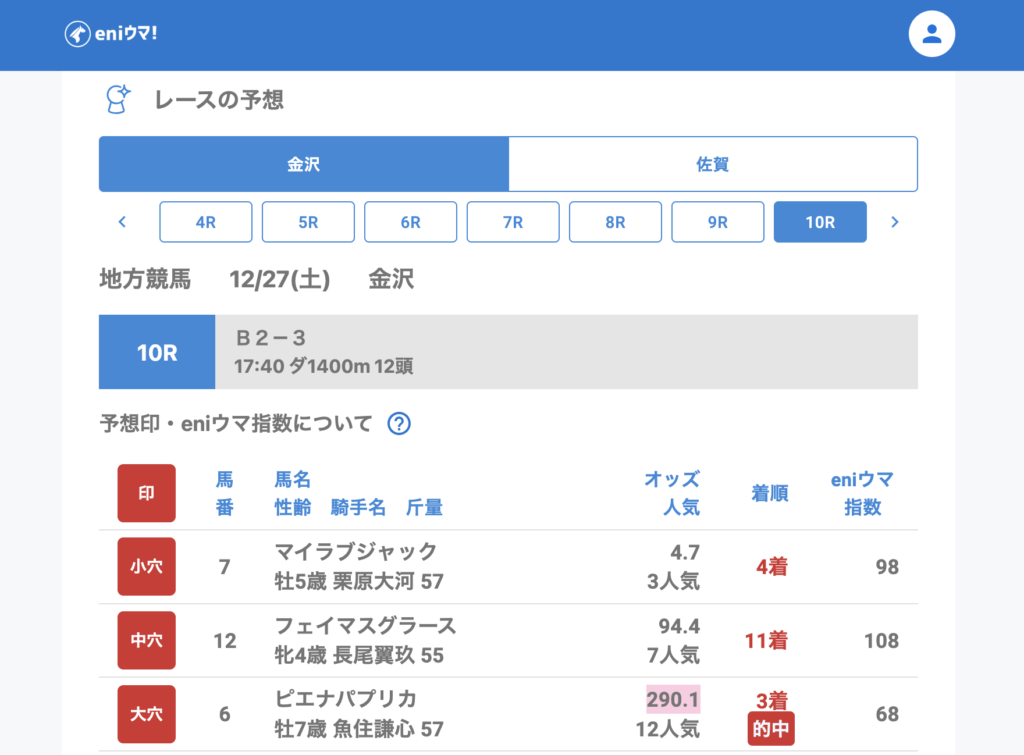Viewport: 1024px width, 755px height.
Task: Open the user account profile icon
Action: coord(931,34)
